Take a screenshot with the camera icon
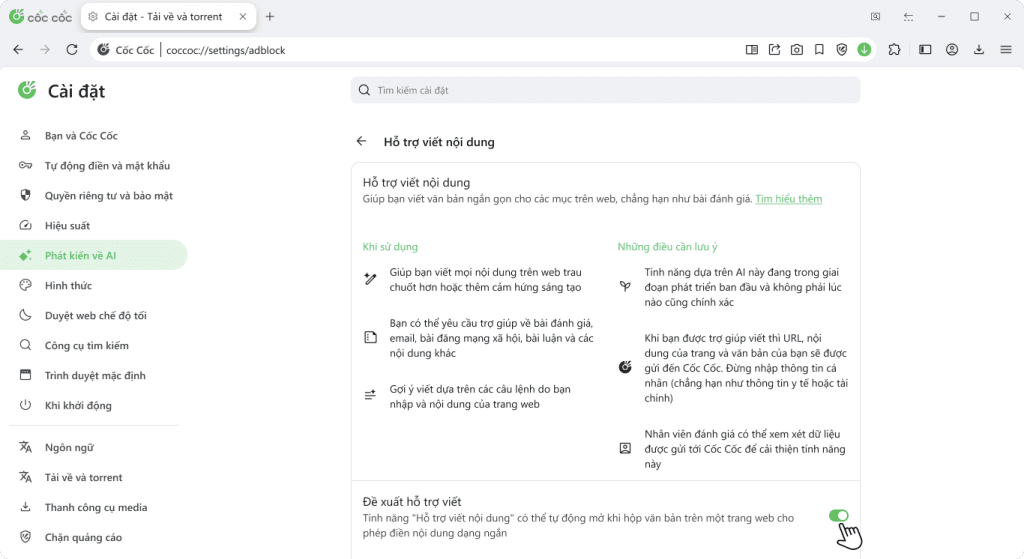Screen dimensions: 1024x559 (x=796, y=50)
